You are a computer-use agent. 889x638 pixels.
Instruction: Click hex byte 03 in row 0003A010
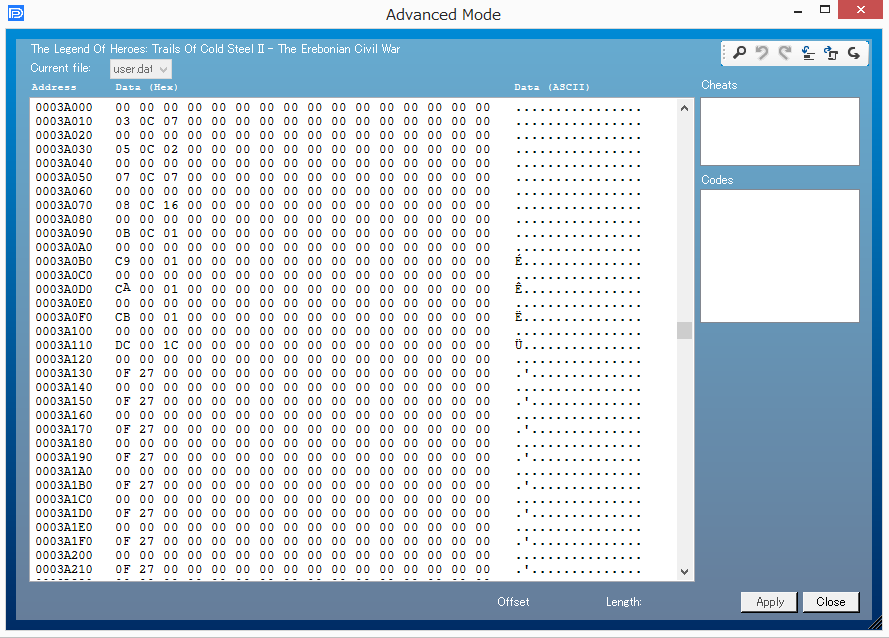(x=122, y=121)
